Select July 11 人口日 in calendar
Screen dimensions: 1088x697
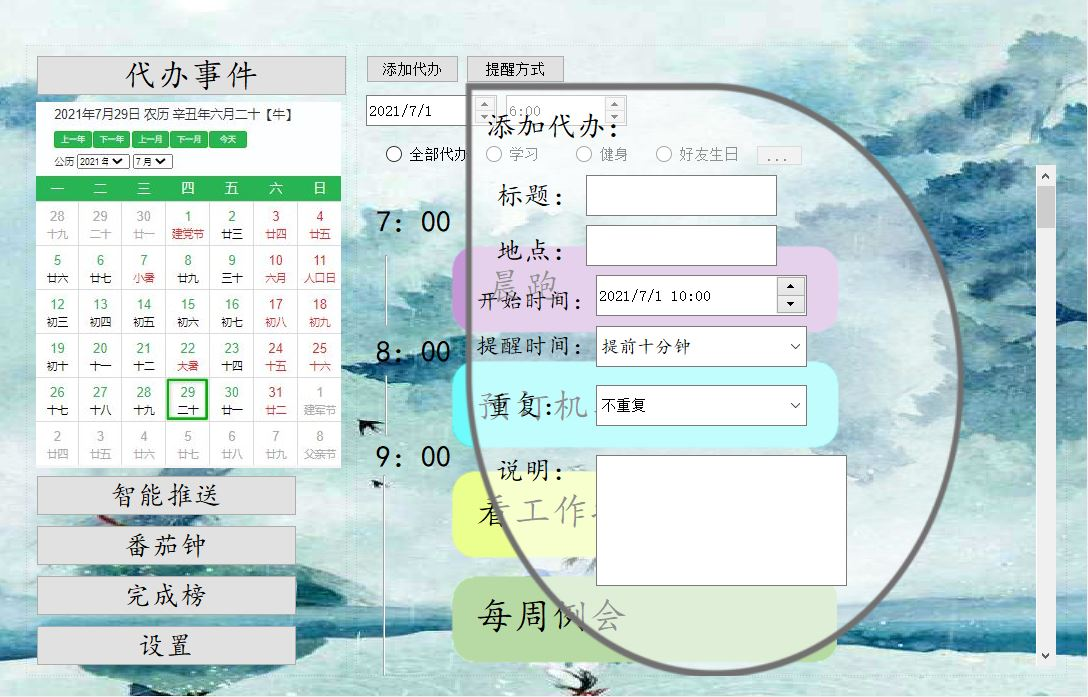(x=319, y=268)
